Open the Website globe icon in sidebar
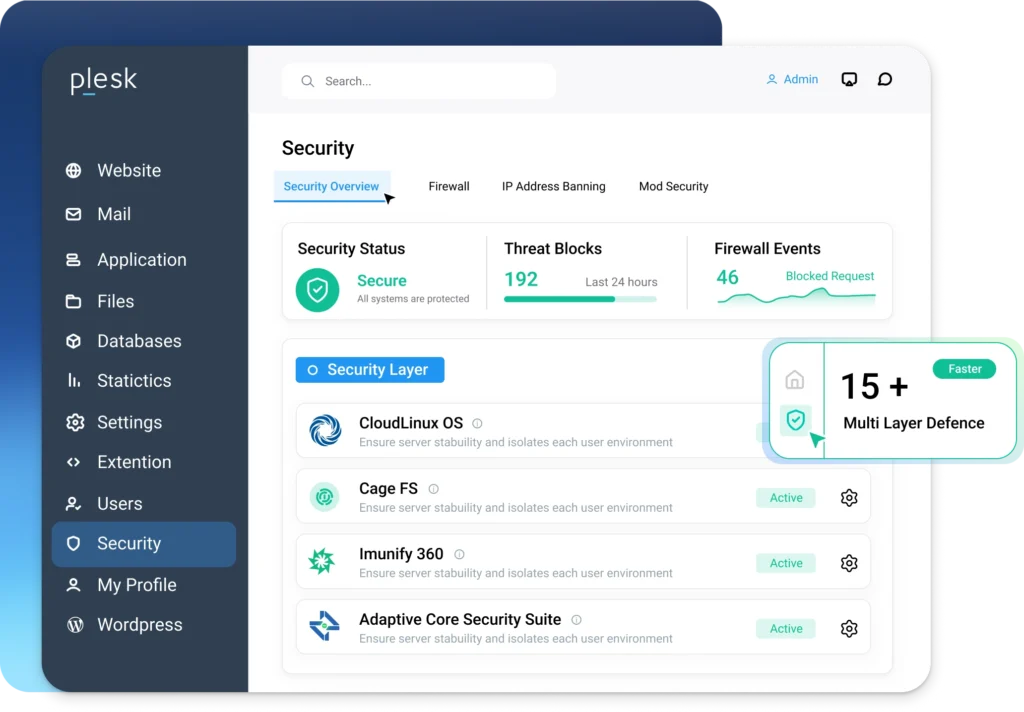Image resolution: width=1024 pixels, height=712 pixels. point(74,170)
